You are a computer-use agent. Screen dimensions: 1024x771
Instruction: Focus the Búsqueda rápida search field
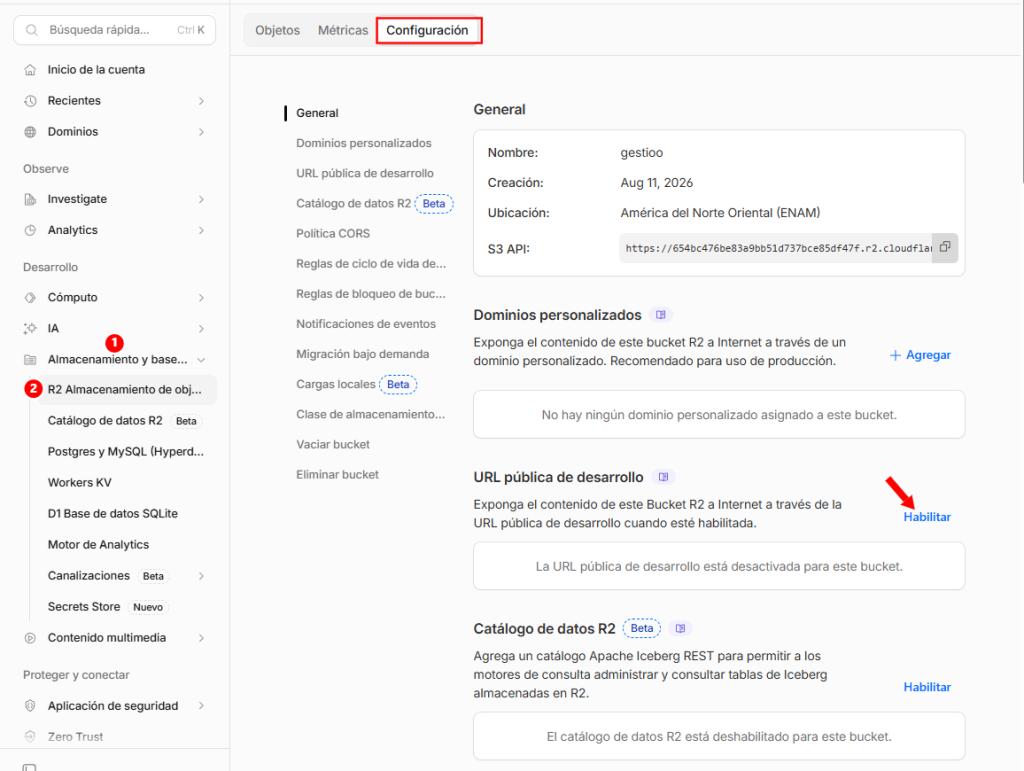pos(114,30)
